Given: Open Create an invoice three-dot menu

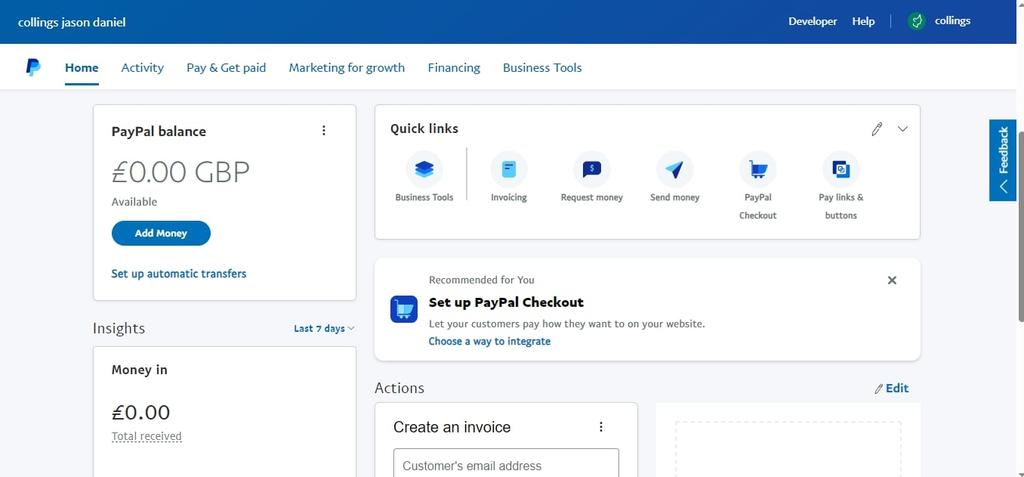Looking at the screenshot, I should tap(601, 427).
